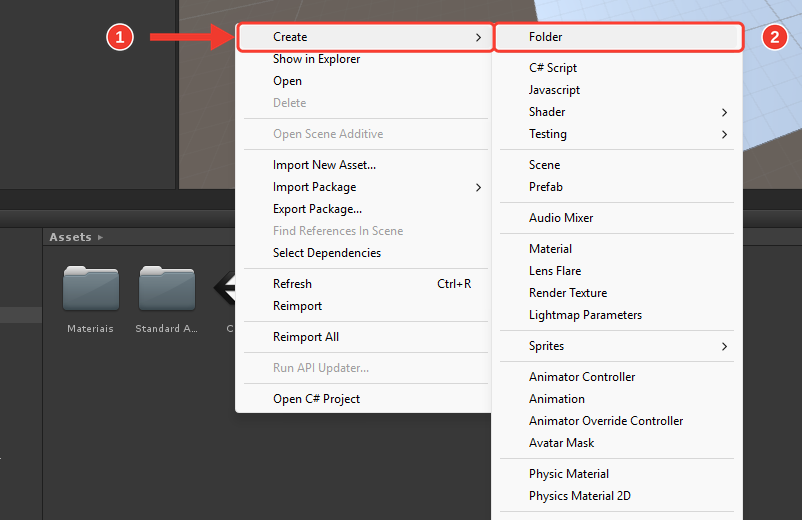Choose Import New Asset...
The height and width of the screenshot is (520, 802).
[324, 165]
